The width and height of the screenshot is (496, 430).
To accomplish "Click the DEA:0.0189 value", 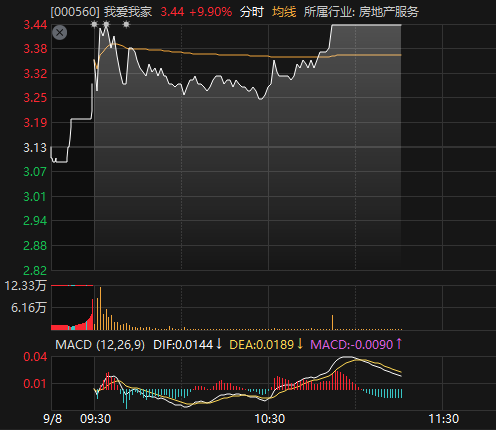I will 262,344.
